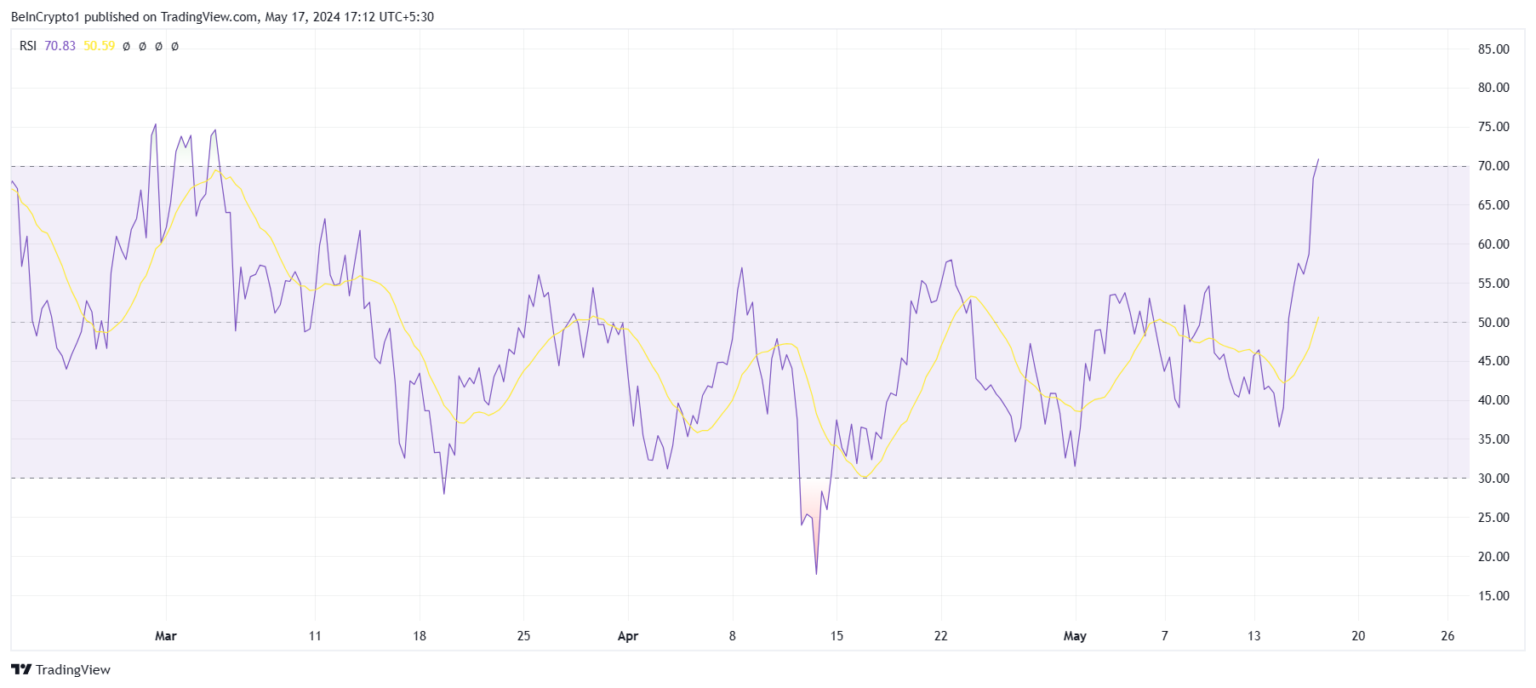Click the purple RSI value 70.83
1536x688 pixels.
point(60,46)
